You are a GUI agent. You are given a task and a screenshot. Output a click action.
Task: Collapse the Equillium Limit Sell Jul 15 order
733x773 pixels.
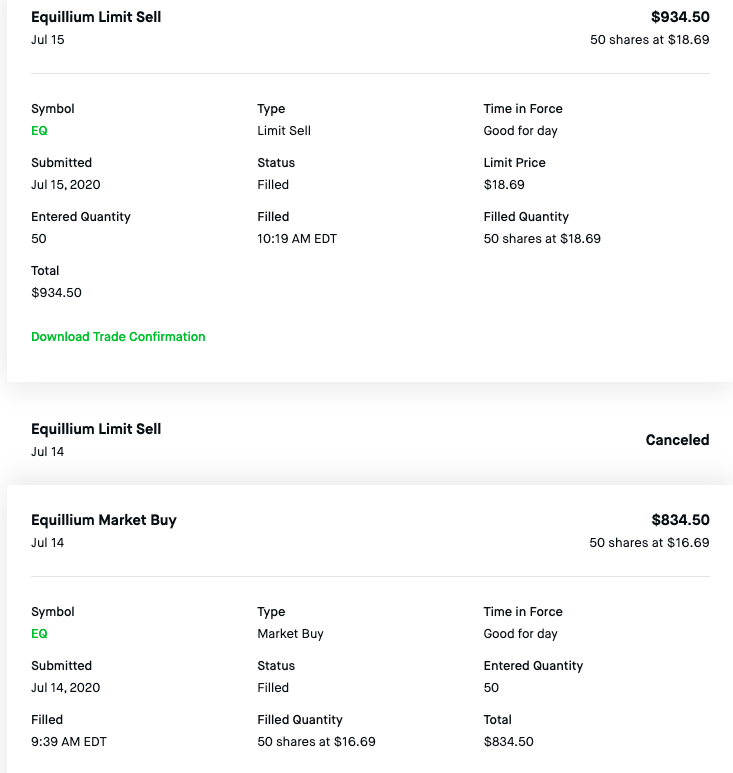[96, 18]
